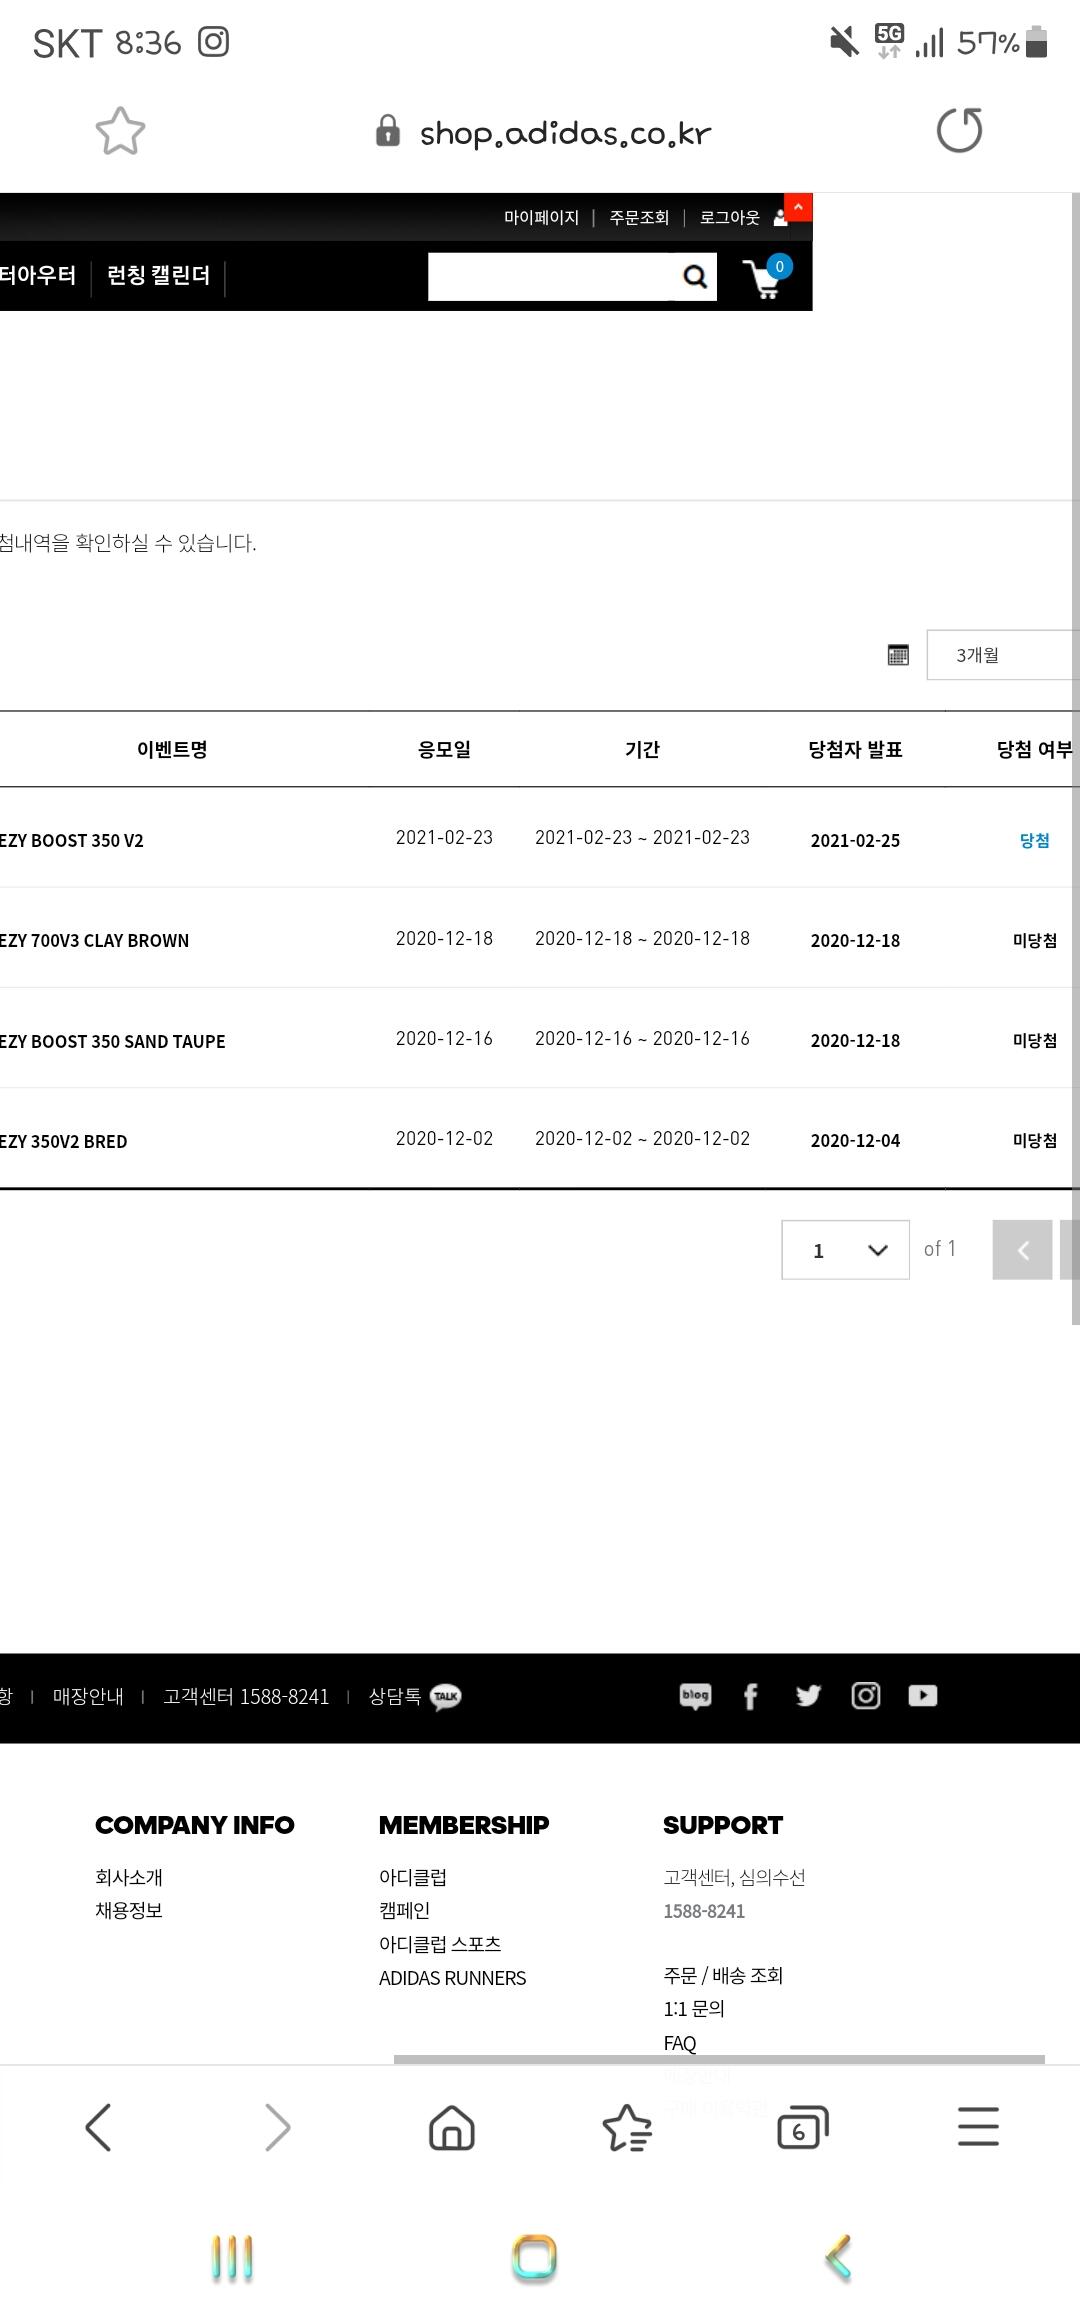Click the 당첨자 발표 column header
This screenshot has width=1080, height=2316.
(855, 749)
